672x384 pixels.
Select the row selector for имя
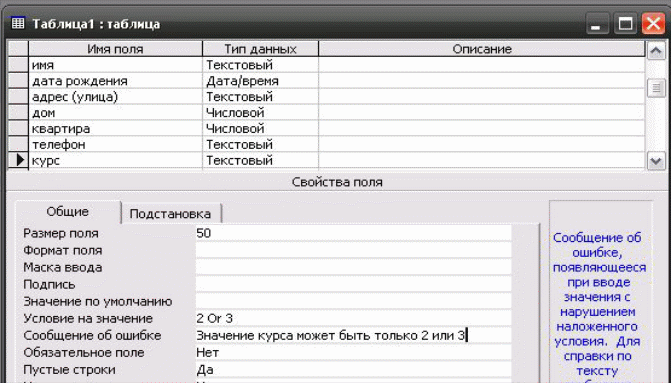[19, 65]
